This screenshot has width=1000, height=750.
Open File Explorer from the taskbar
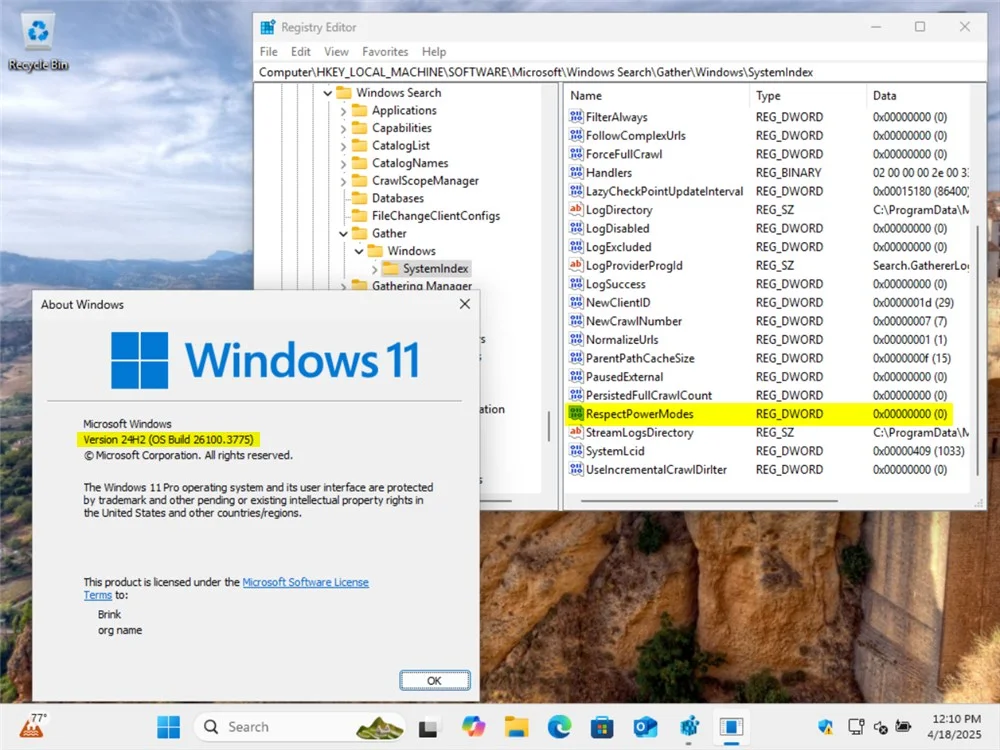pos(517,727)
